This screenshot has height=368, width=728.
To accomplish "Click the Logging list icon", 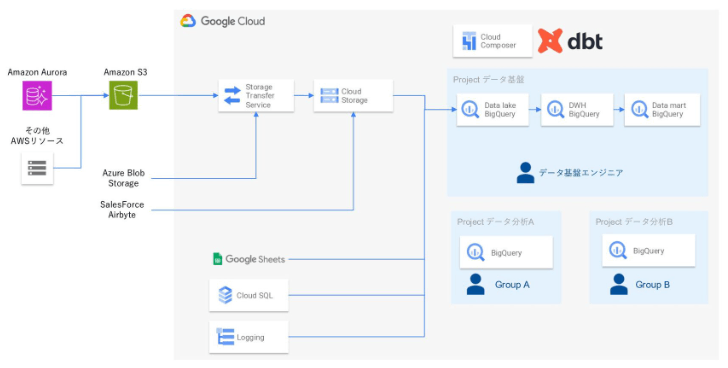I will pos(225,337).
